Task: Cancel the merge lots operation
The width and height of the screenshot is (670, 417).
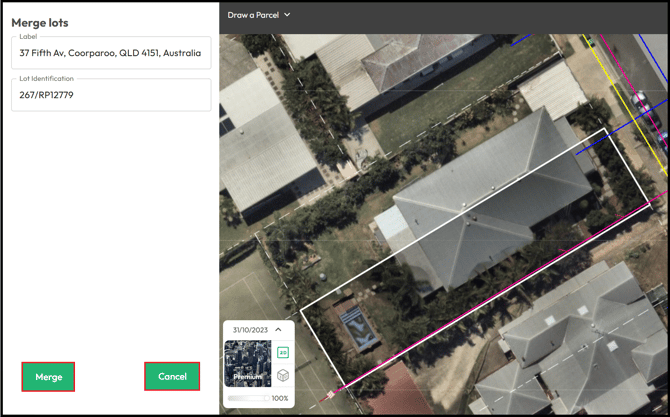Action: 172,376
